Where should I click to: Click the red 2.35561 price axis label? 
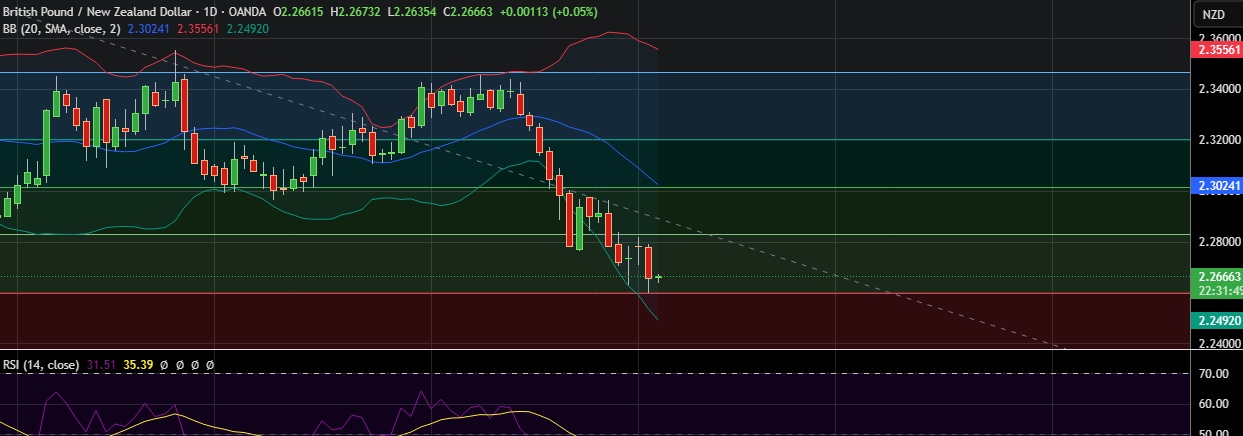coord(1219,49)
